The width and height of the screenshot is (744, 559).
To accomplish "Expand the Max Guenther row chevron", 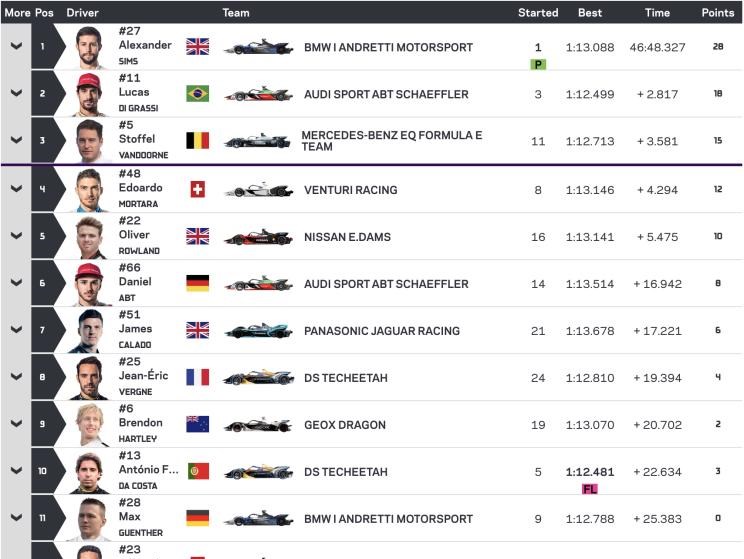I will pos(16,517).
